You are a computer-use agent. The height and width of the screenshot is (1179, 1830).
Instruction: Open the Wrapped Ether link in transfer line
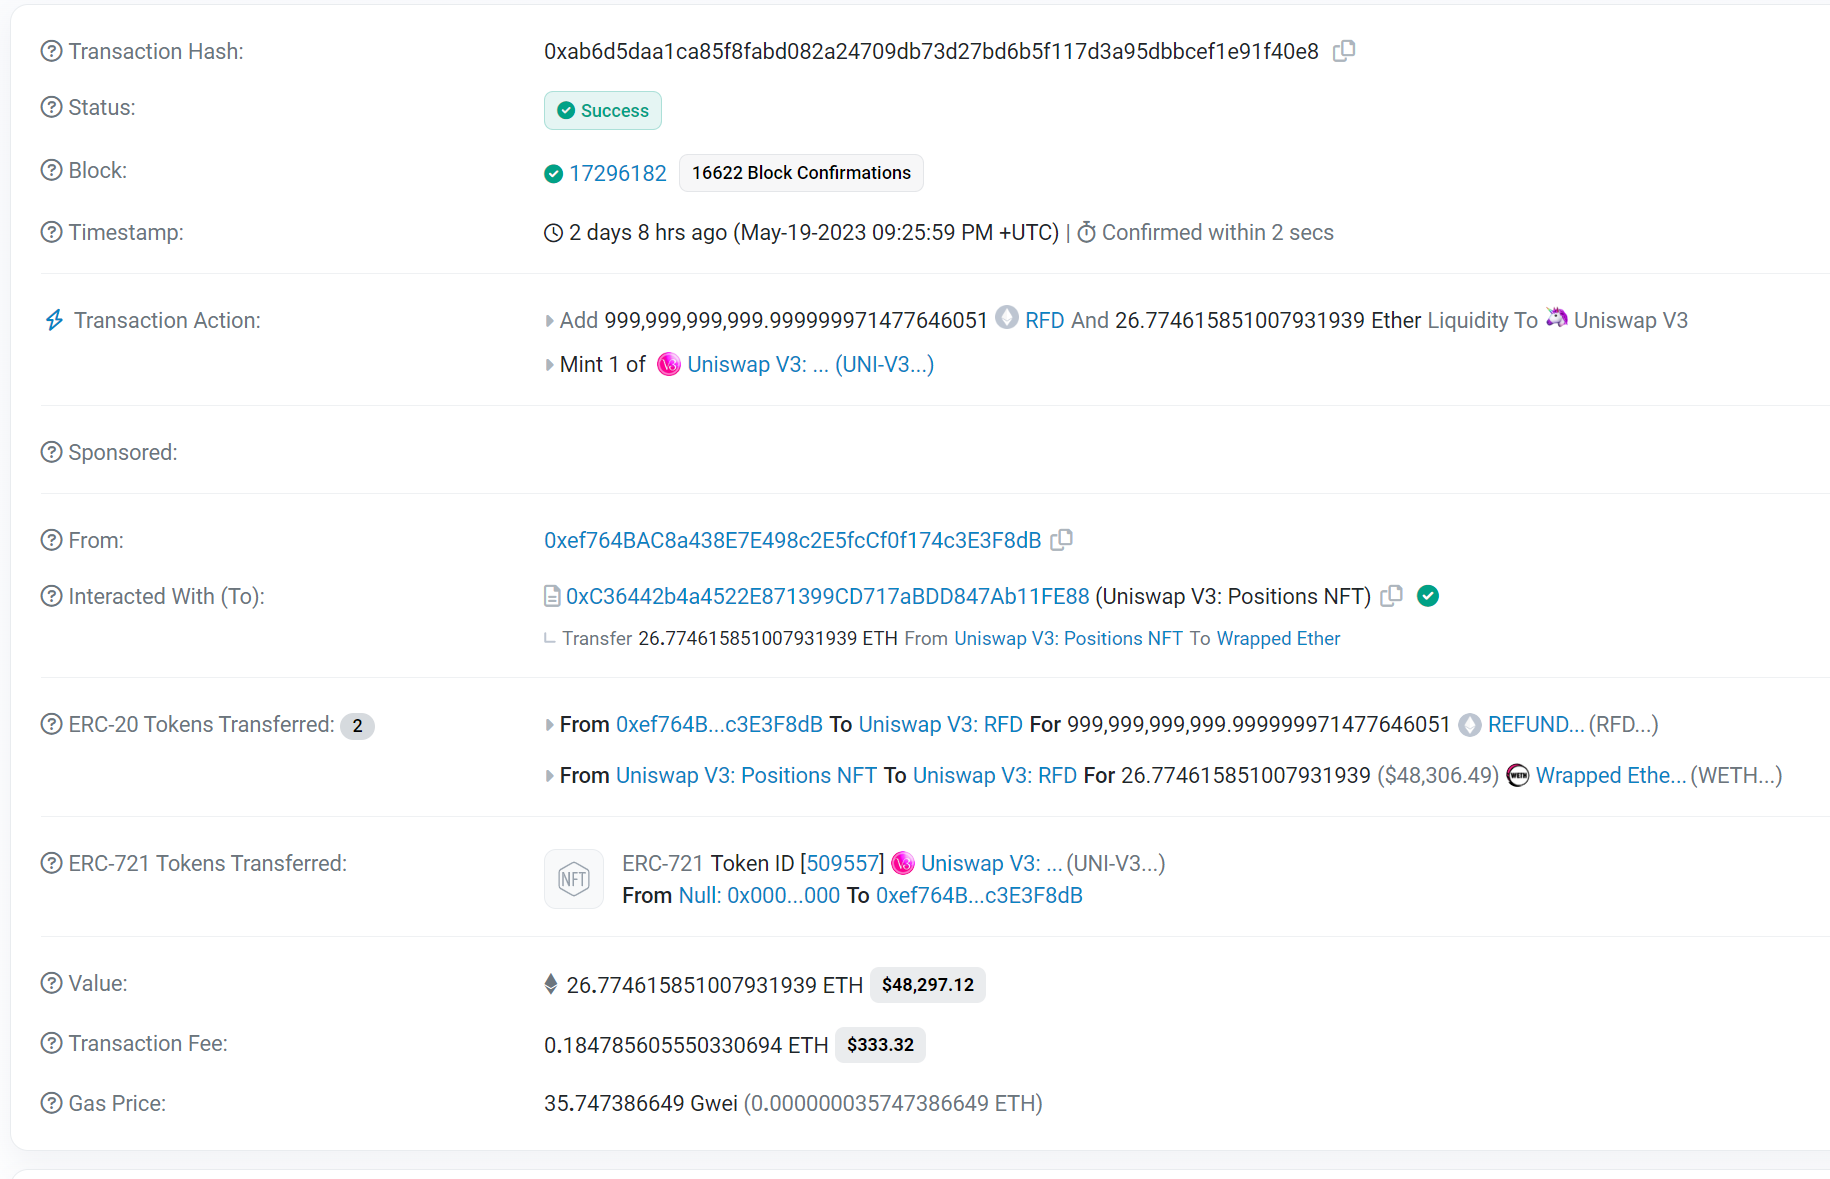coord(1277,638)
